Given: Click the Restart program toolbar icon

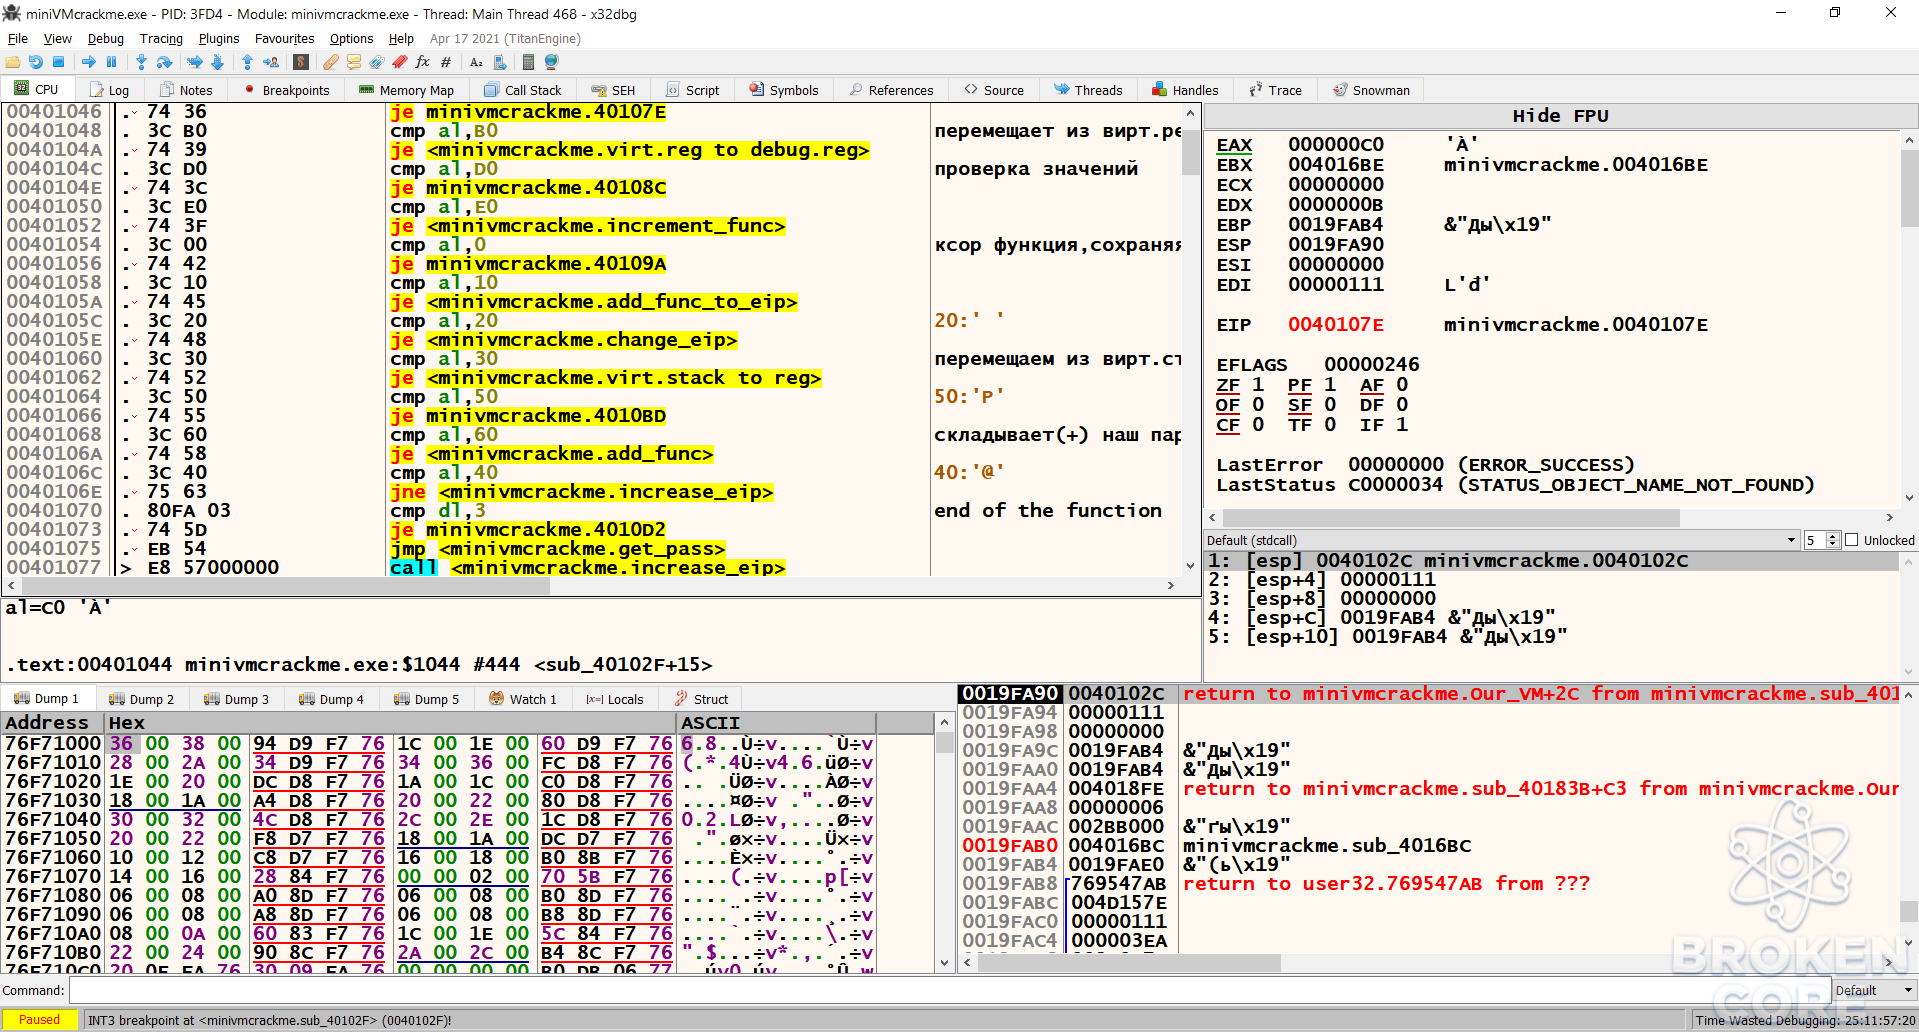Looking at the screenshot, I should pyautogui.click(x=36, y=62).
